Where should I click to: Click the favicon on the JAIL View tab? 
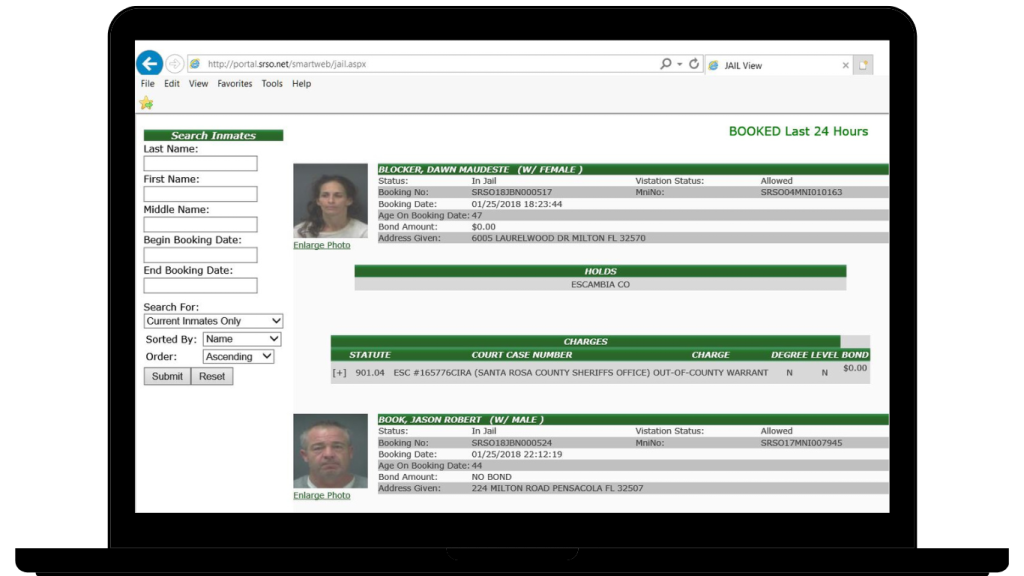pyautogui.click(x=716, y=65)
